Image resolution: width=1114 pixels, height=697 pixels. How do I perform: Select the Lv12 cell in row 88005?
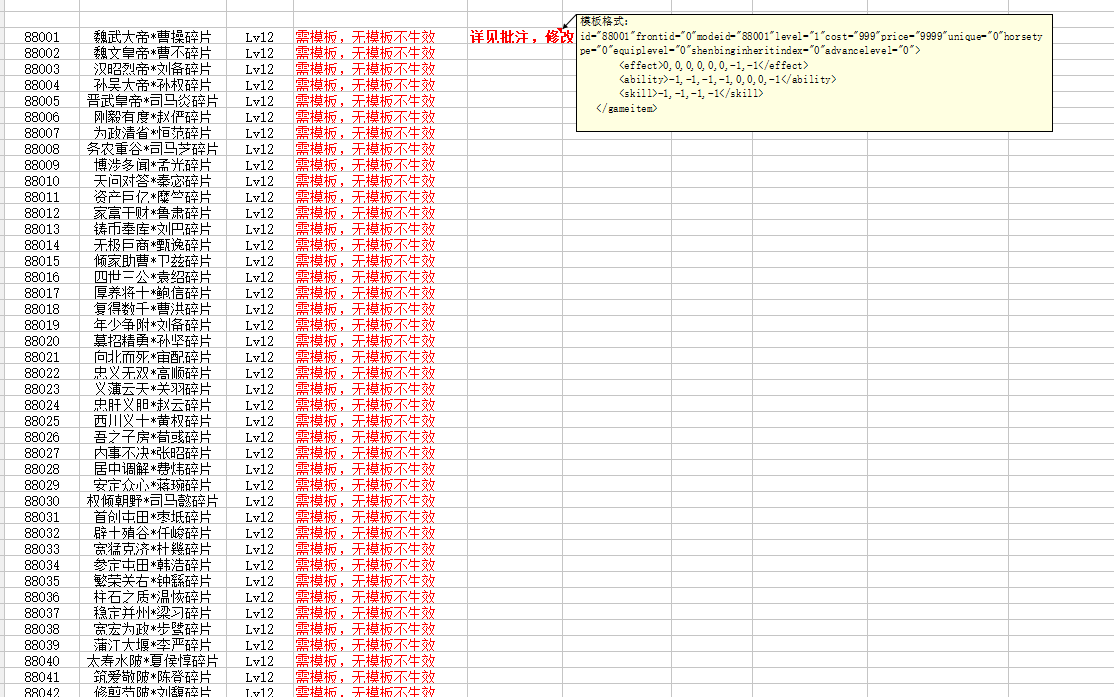[x=259, y=102]
